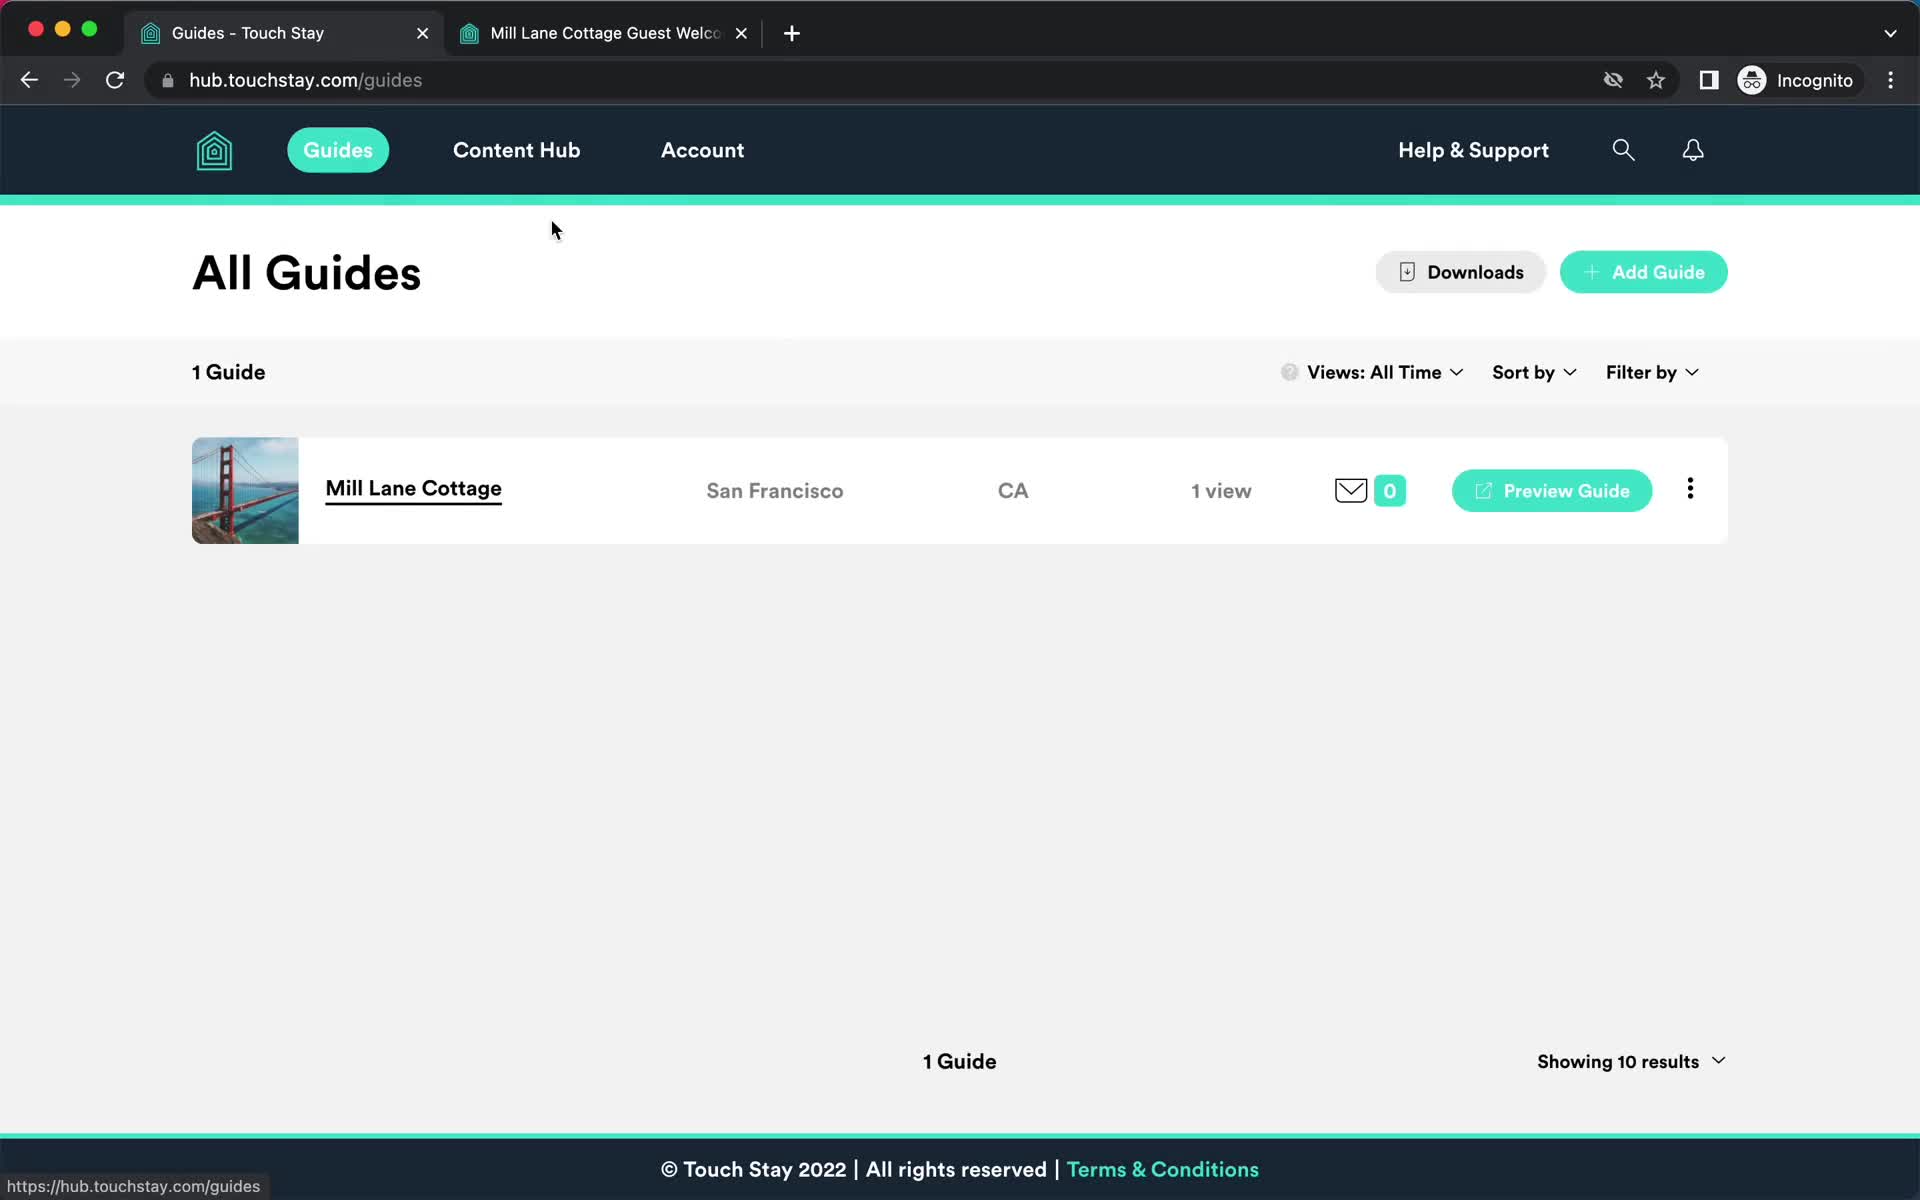Click the three-dot more options icon
Image resolution: width=1920 pixels, height=1200 pixels.
(x=1691, y=489)
